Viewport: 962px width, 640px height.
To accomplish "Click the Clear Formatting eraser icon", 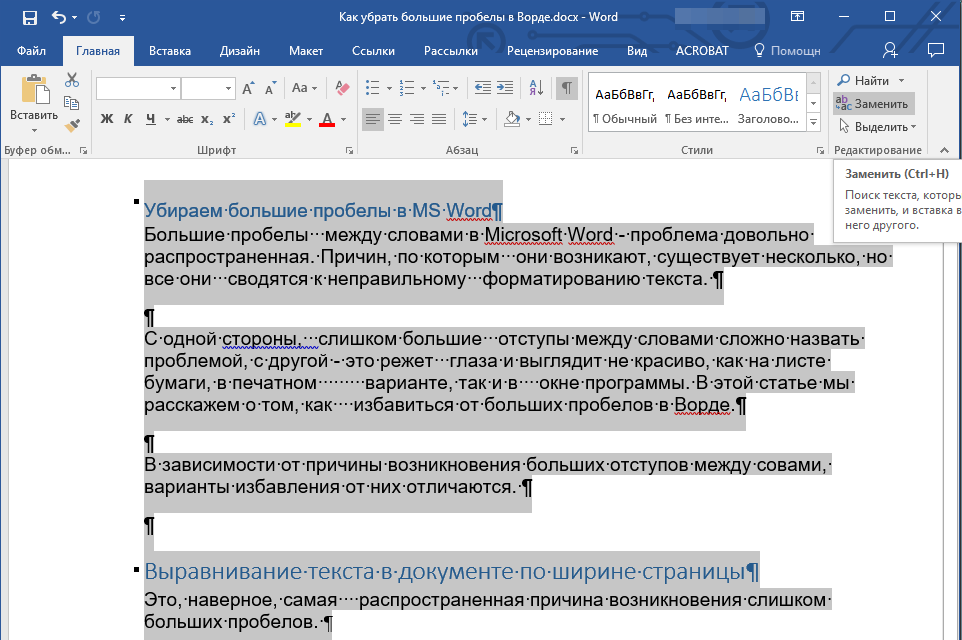I will point(343,88).
